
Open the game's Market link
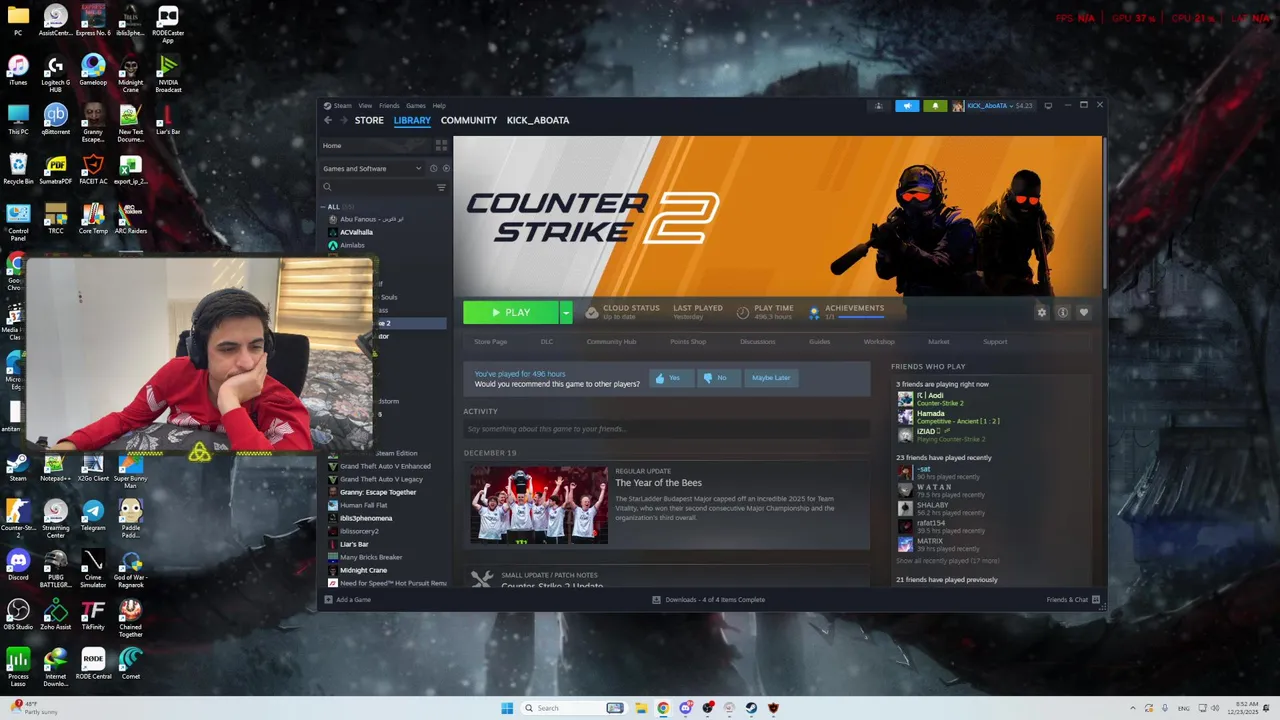click(x=939, y=342)
